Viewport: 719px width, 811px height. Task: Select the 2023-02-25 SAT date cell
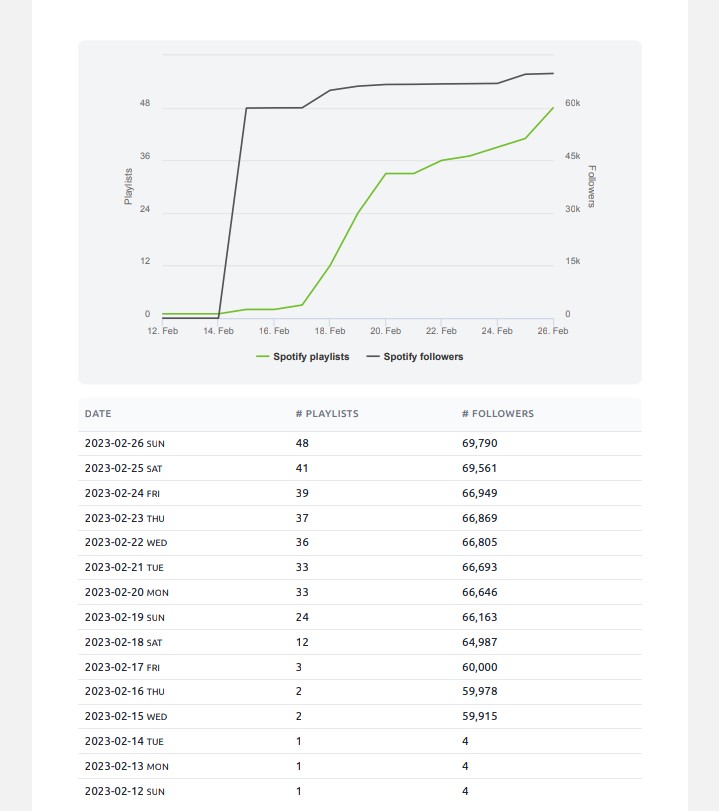123,468
